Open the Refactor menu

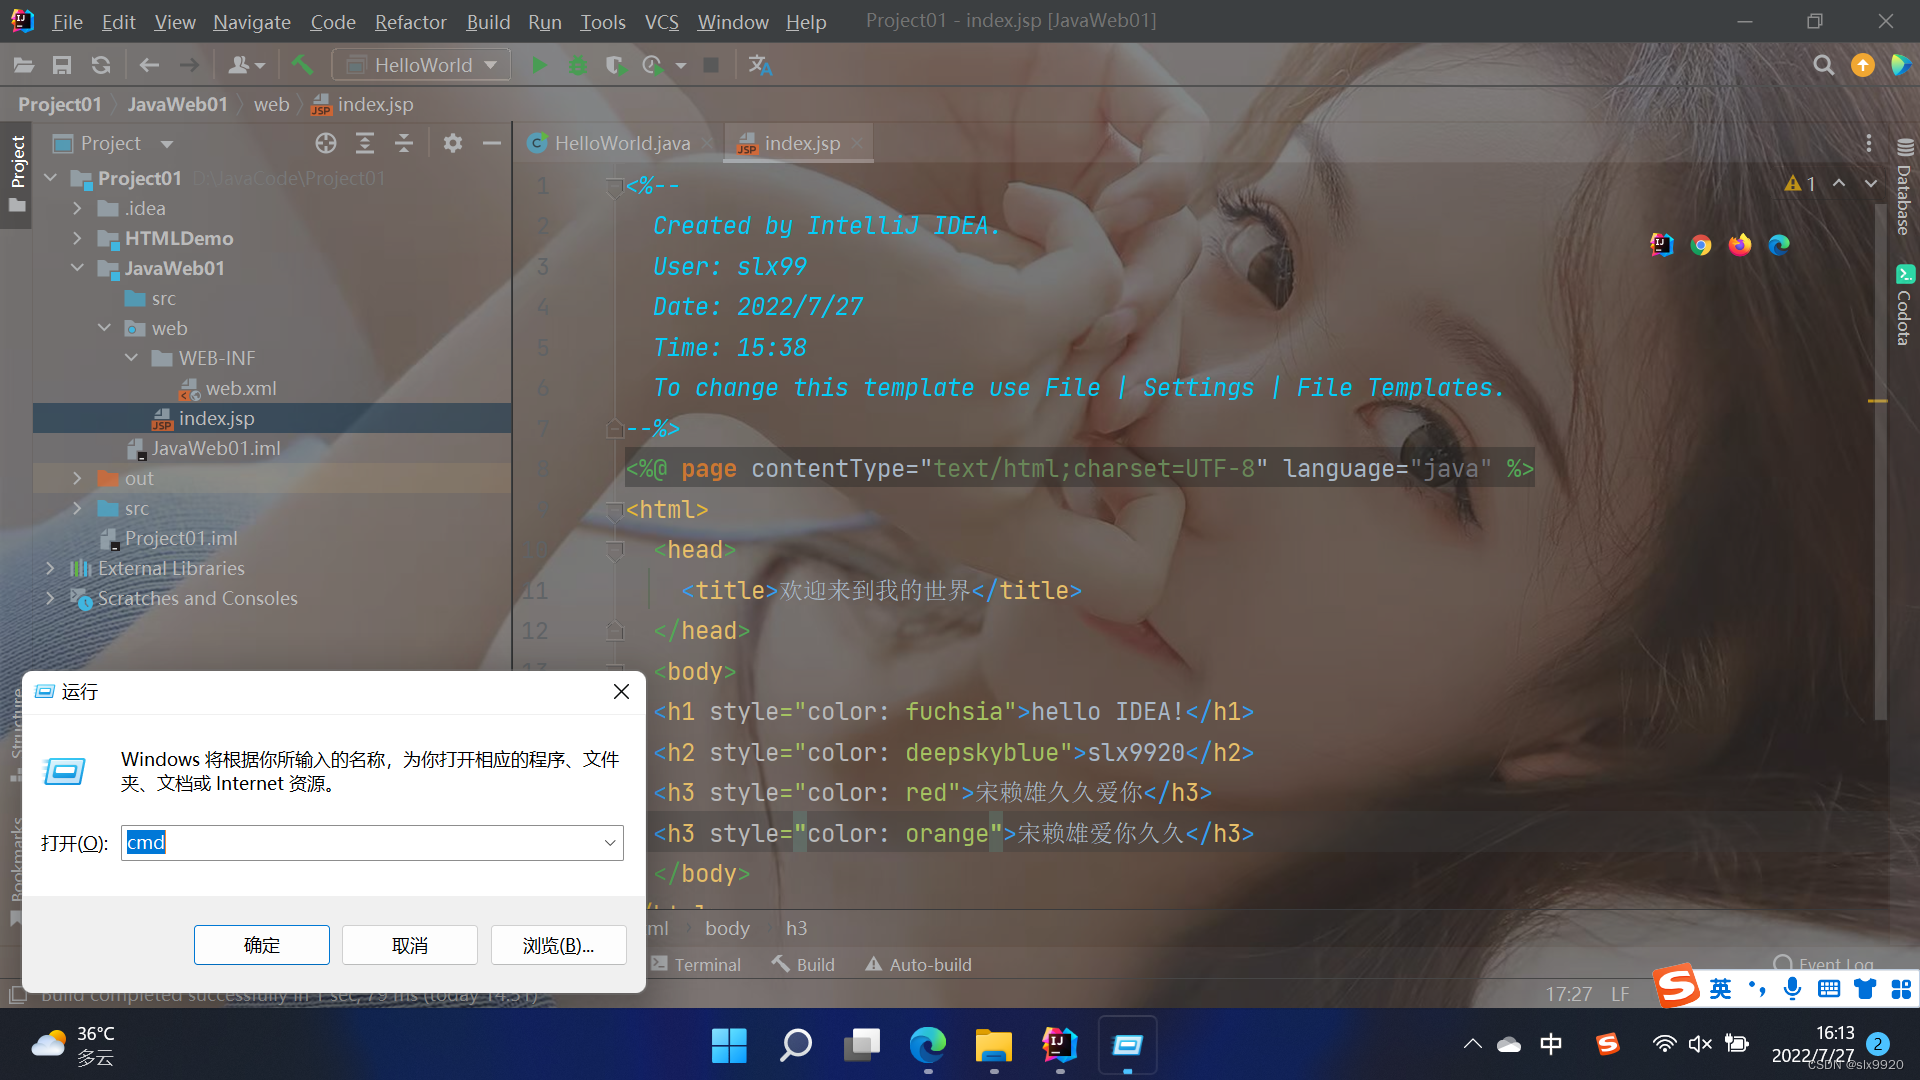(x=410, y=21)
